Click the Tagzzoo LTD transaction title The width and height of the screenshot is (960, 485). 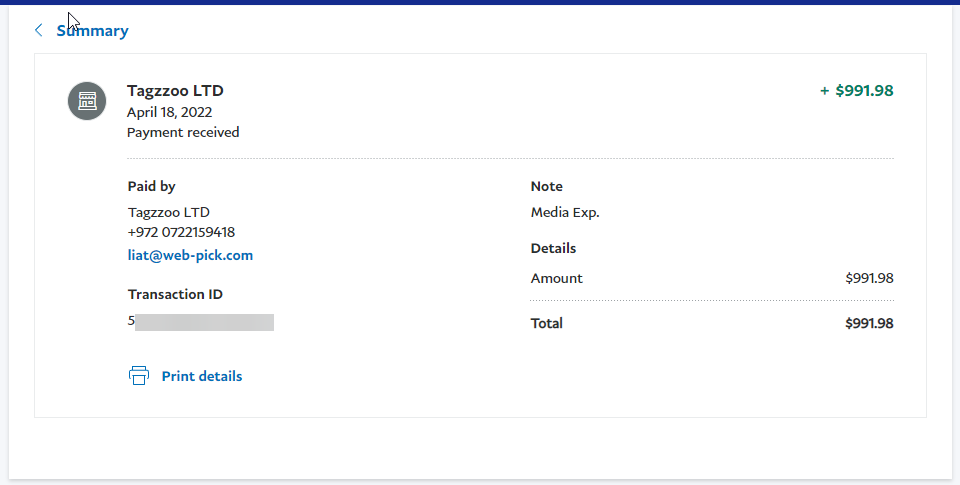(x=175, y=91)
